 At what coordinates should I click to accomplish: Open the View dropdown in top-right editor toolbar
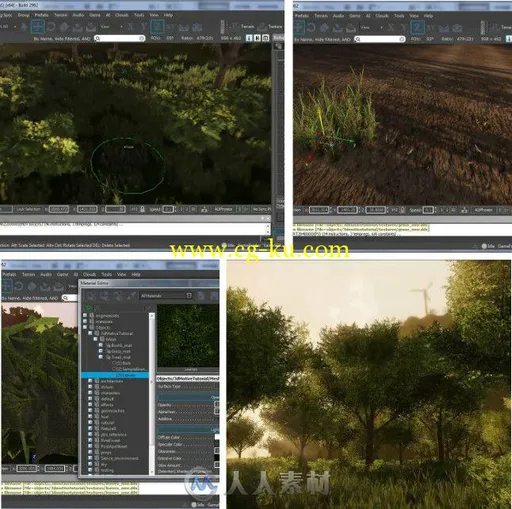coord(372,27)
